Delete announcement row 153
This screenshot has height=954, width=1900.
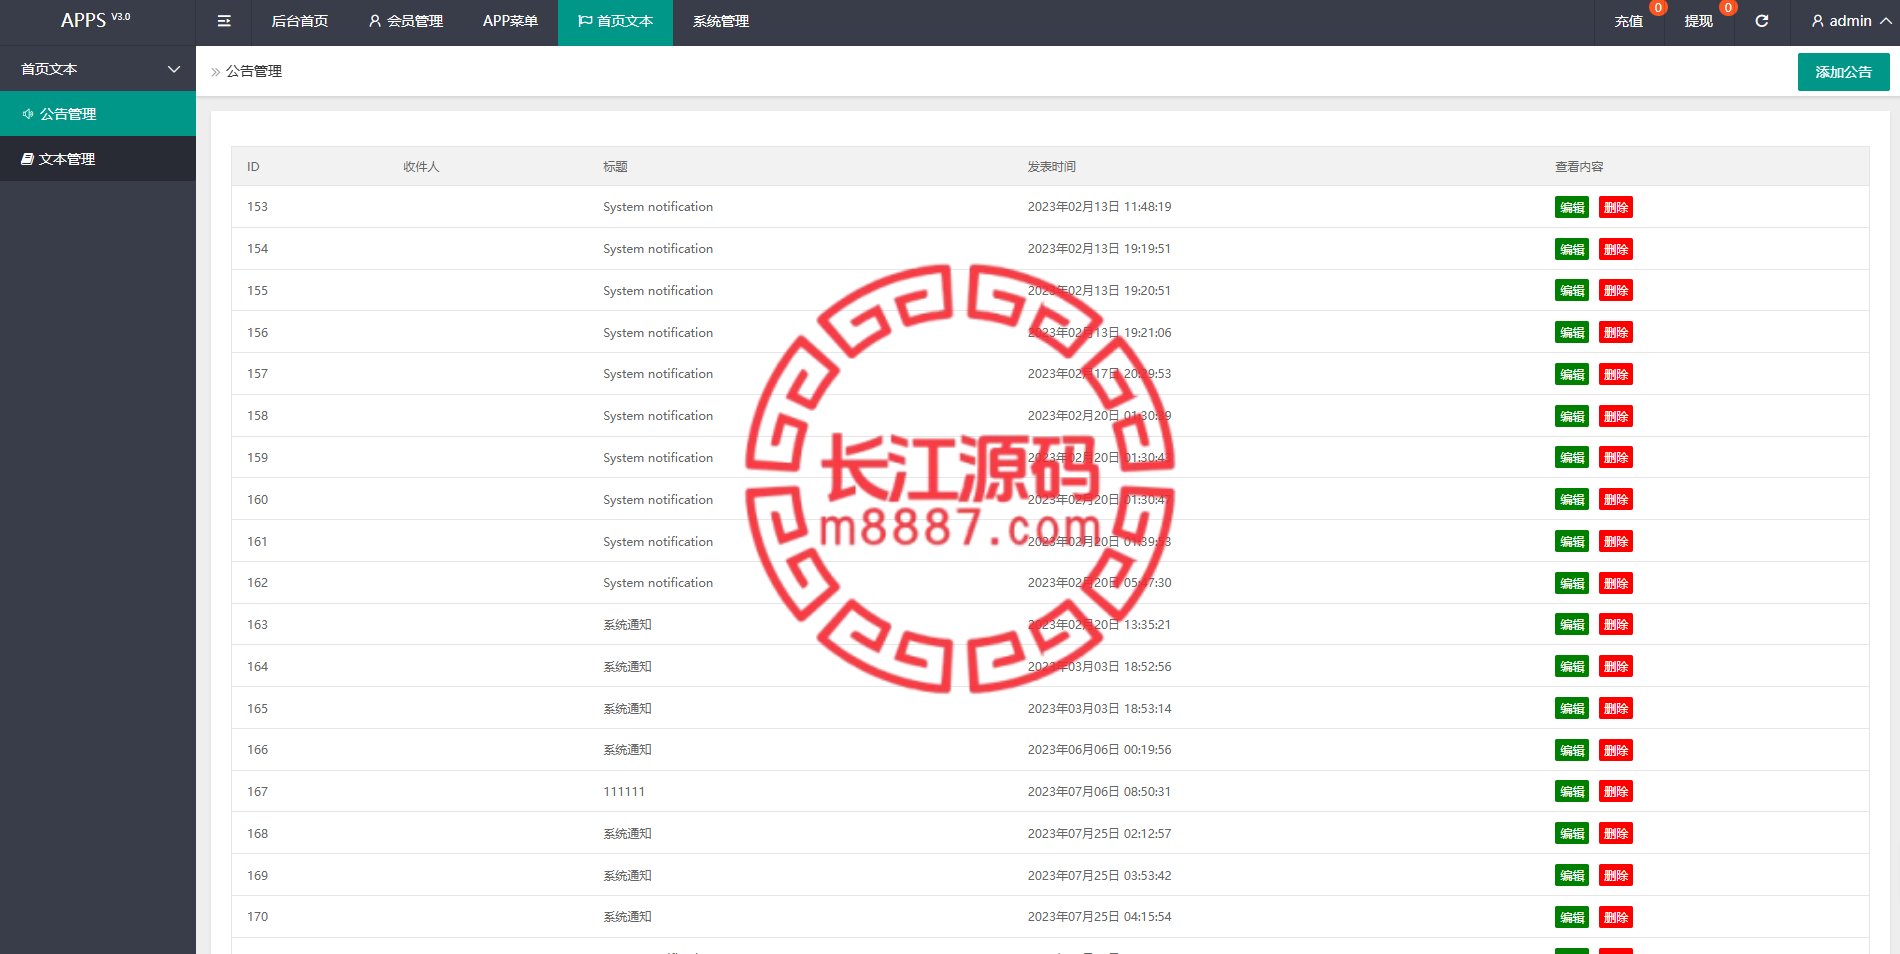click(x=1616, y=208)
